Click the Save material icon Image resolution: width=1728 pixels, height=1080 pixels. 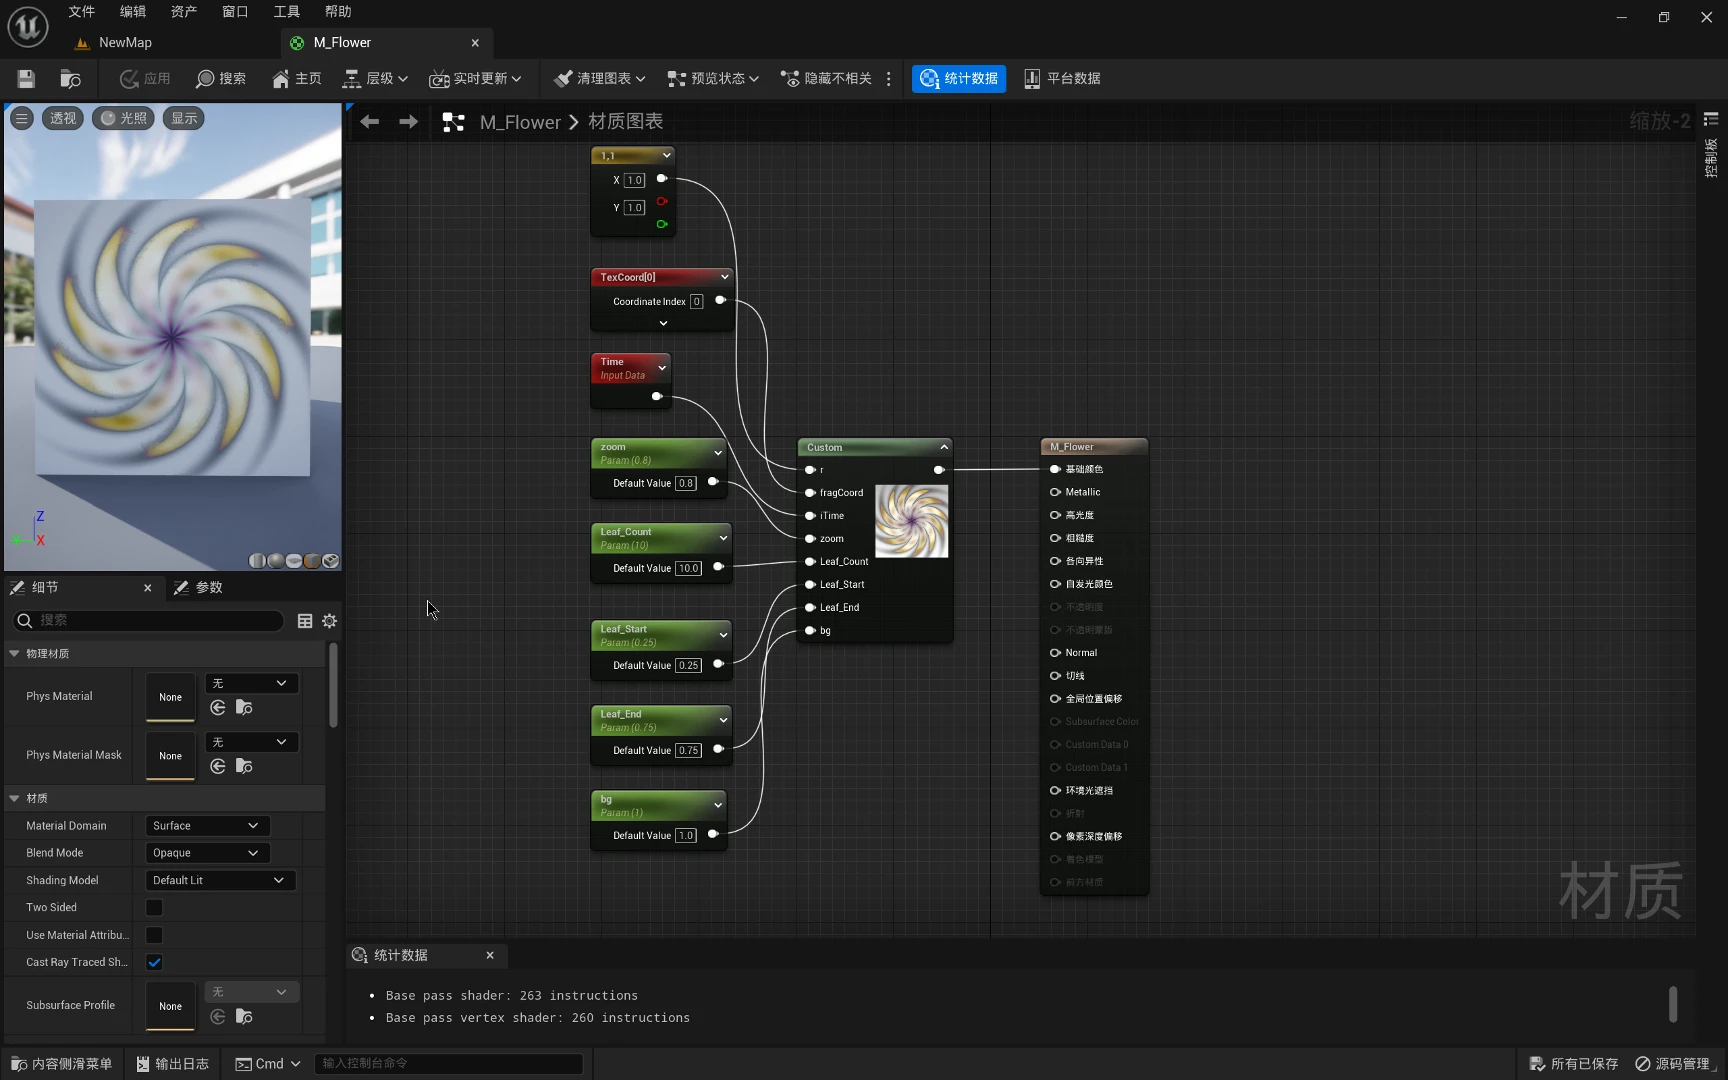pyautogui.click(x=26, y=79)
